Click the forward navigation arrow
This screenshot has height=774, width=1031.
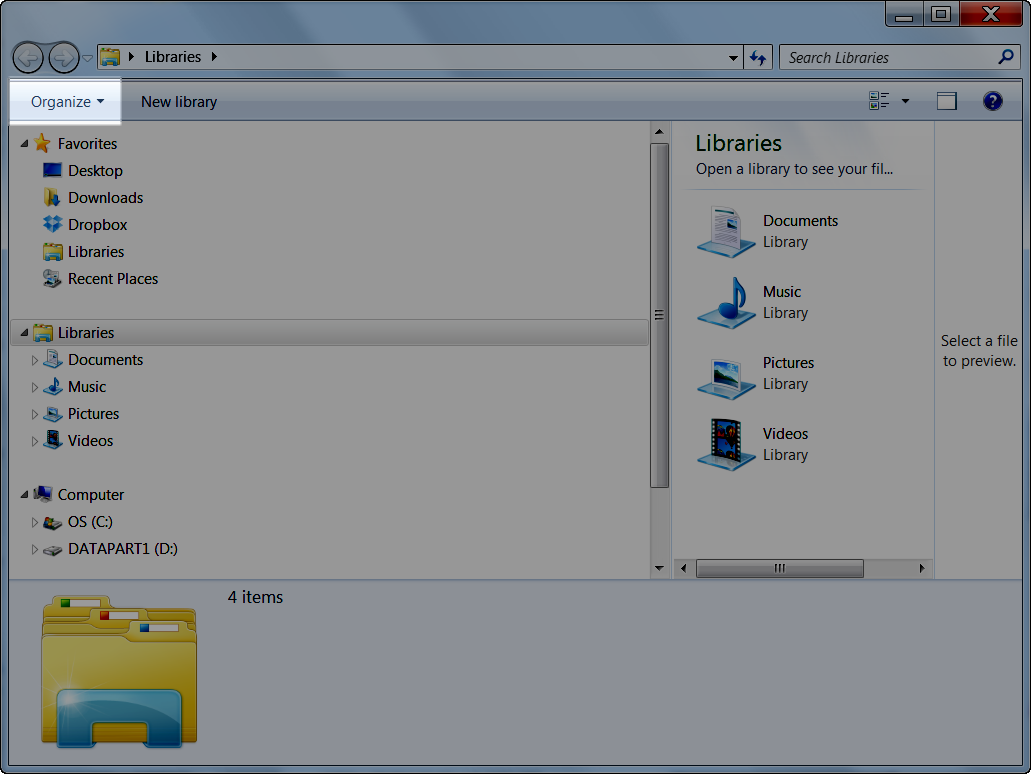63,57
